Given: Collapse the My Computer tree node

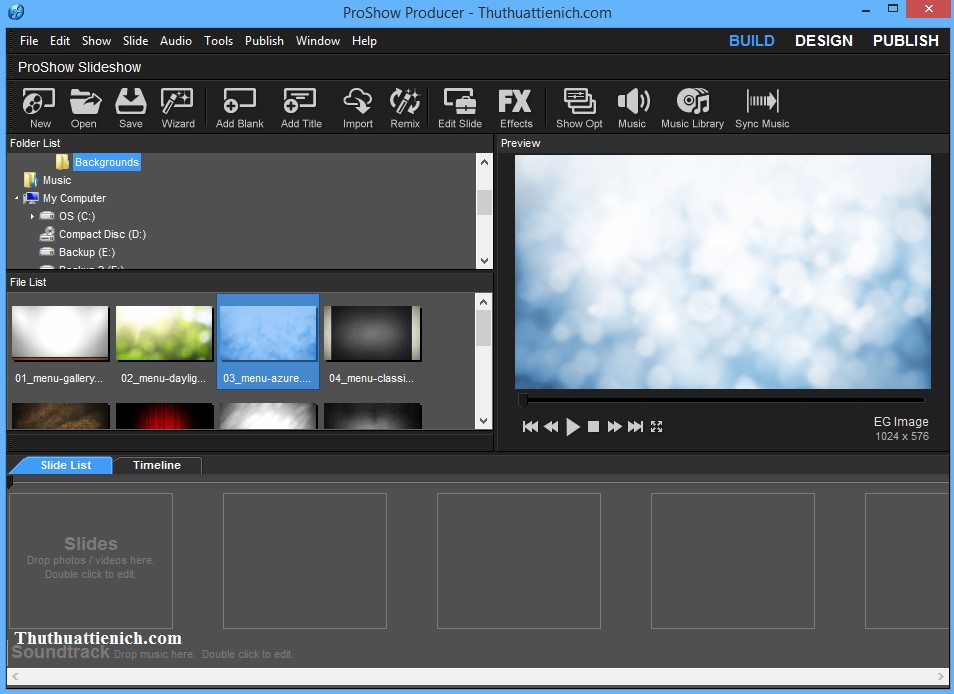Looking at the screenshot, I should (16, 198).
